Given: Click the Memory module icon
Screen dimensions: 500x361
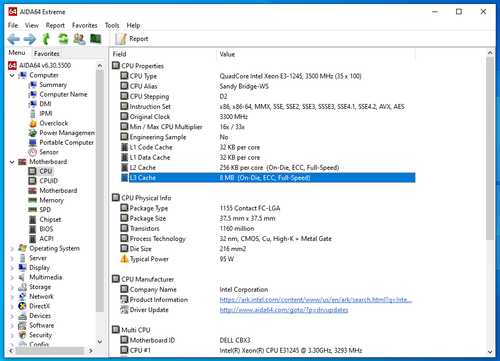Looking at the screenshot, I should coord(32,200).
